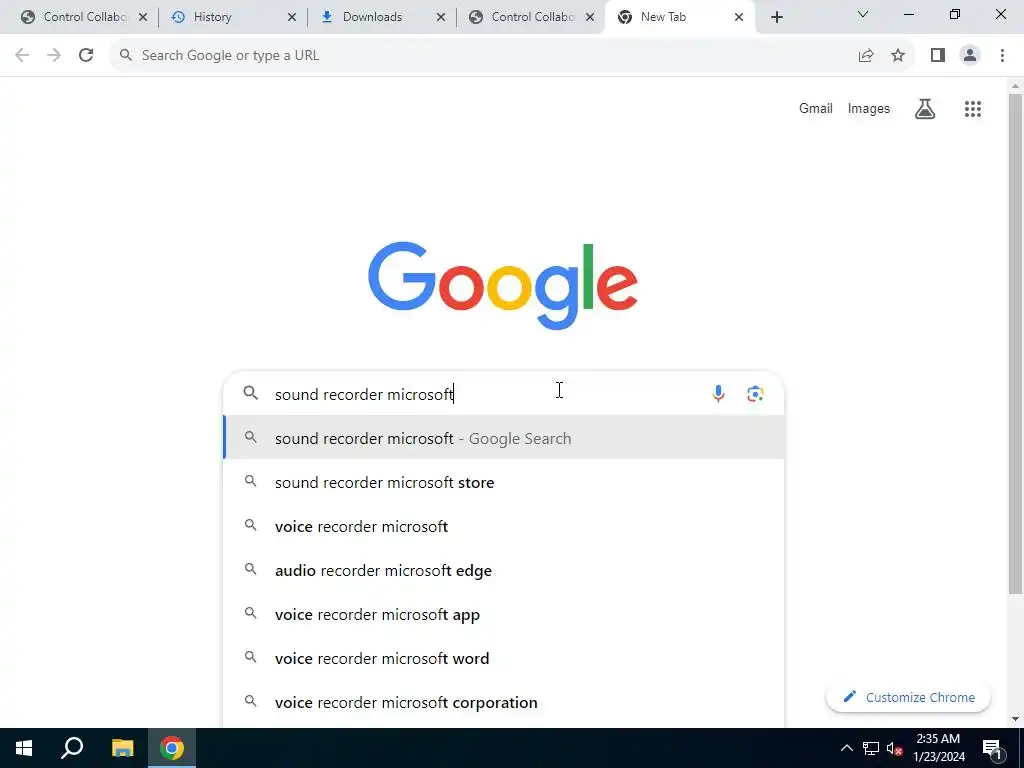Toggle the Chrome side panel

pyautogui.click(x=938, y=56)
